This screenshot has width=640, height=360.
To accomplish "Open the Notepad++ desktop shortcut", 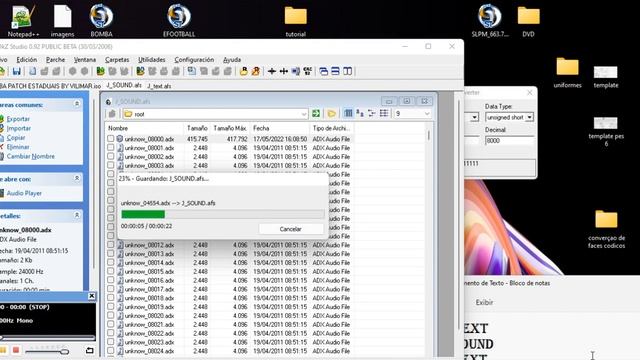I will tap(22, 21).
